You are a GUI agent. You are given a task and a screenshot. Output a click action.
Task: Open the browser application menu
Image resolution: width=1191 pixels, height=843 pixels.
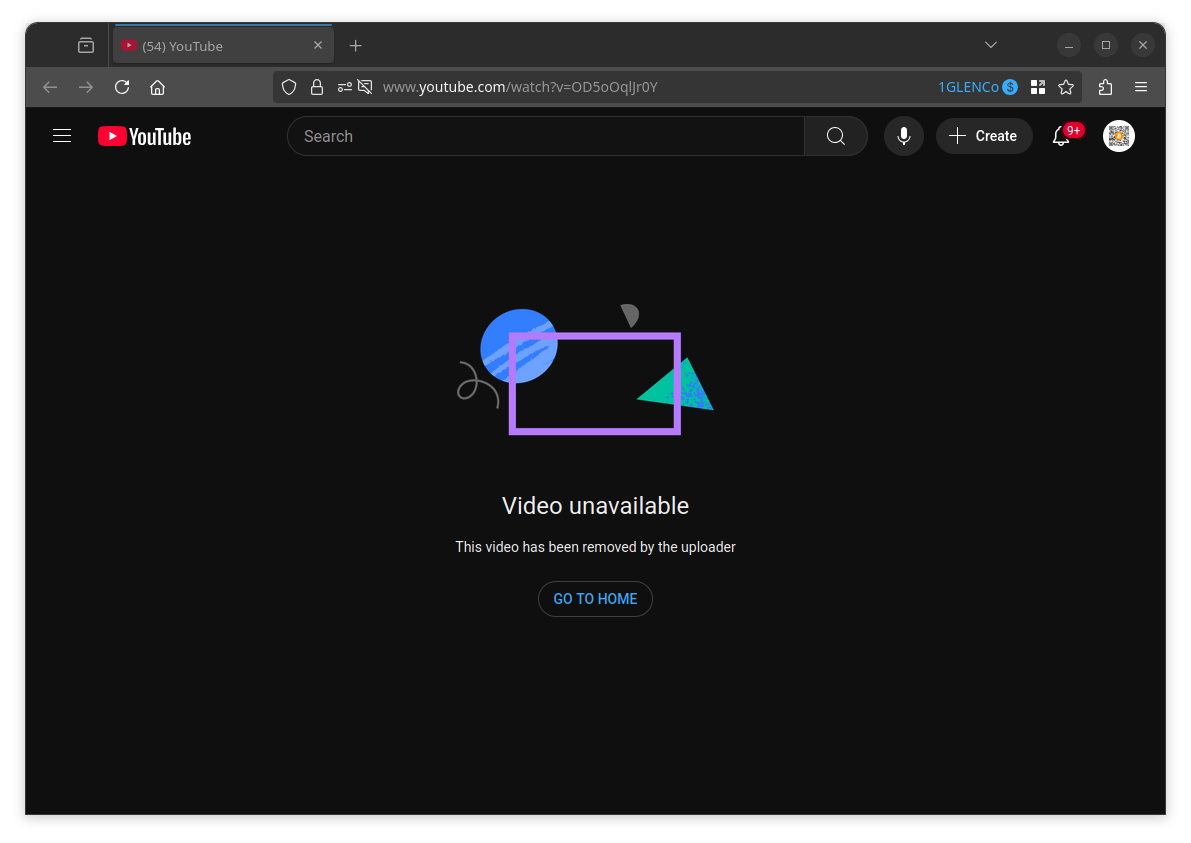(x=1141, y=87)
